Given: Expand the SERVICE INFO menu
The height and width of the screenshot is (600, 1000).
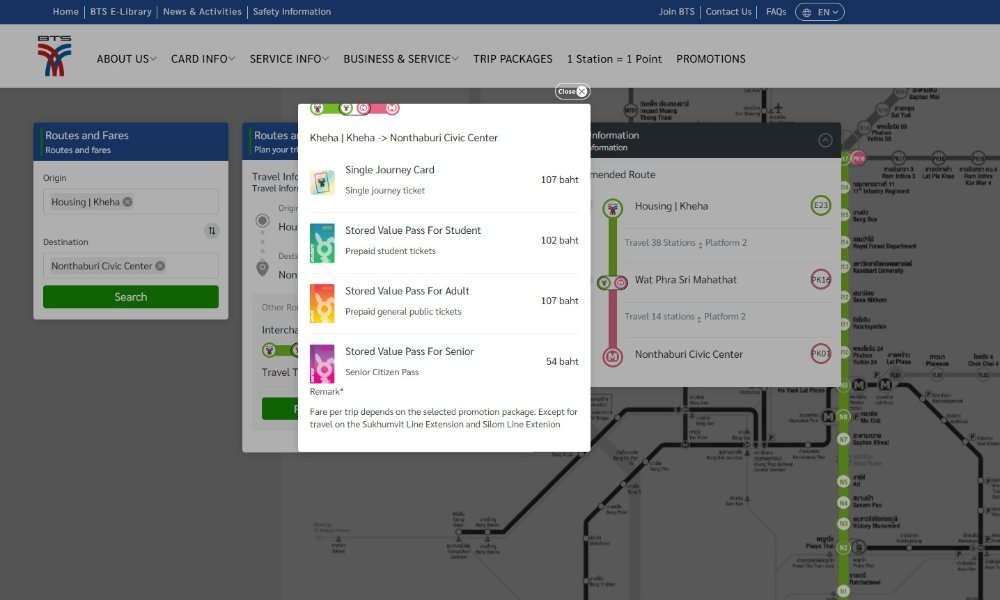Looking at the screenshot, I should (289, 59).
